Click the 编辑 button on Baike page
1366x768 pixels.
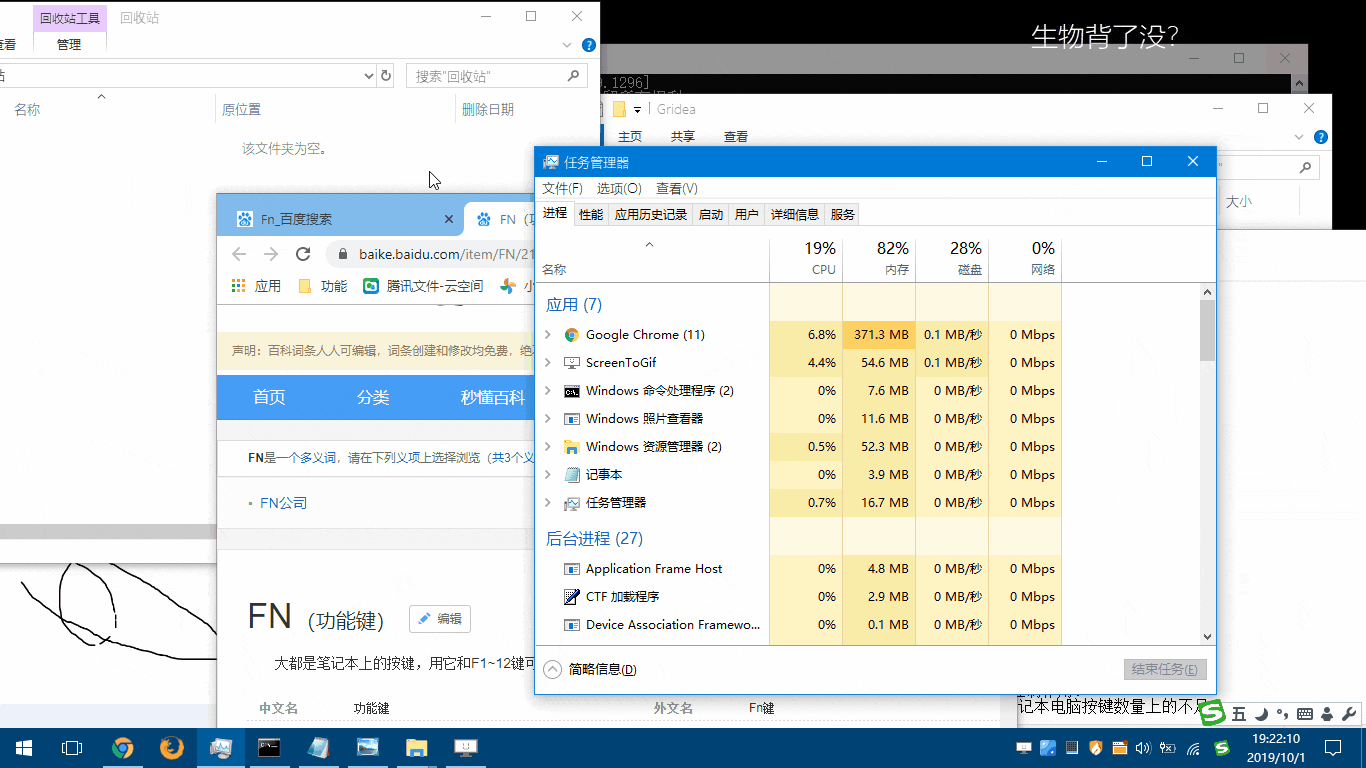tap(440, 619)
